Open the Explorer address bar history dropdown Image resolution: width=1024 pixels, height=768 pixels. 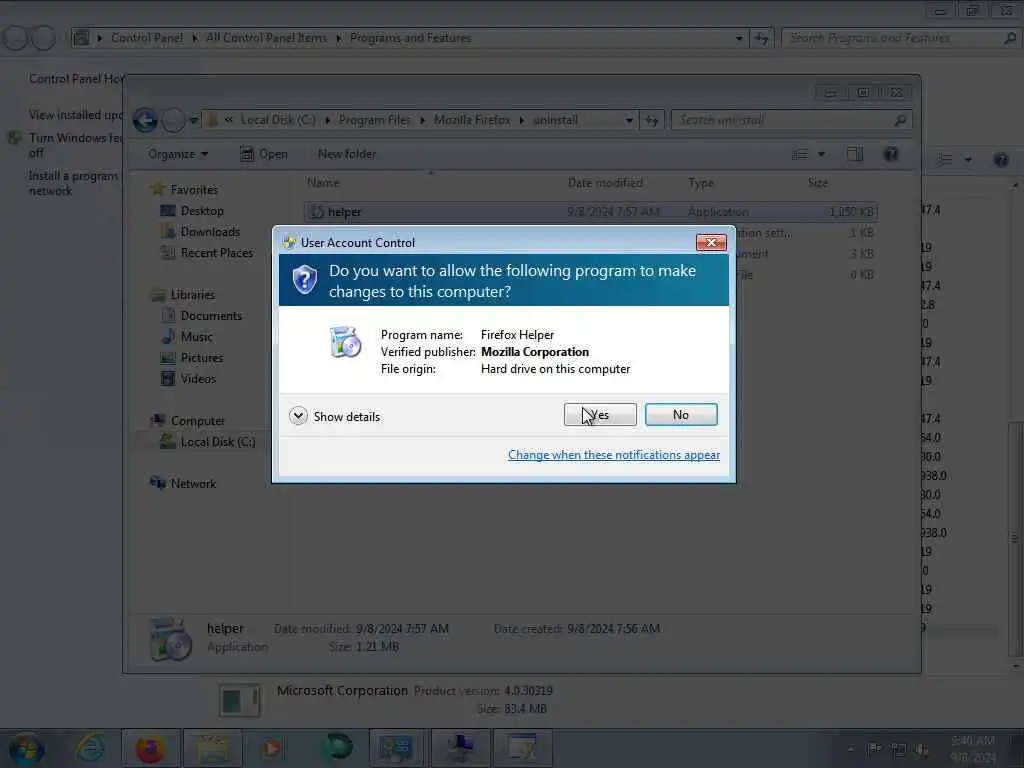(x=629, y=120)
